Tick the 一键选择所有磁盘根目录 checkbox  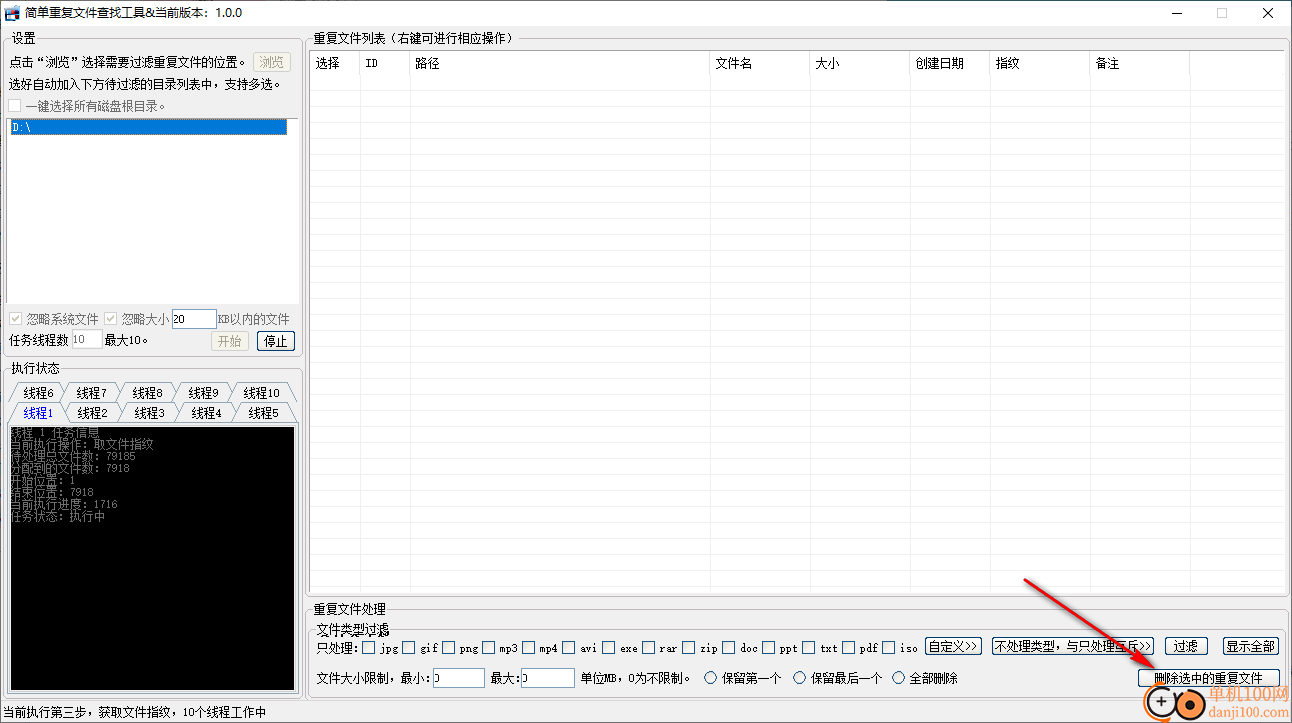pos(15,106)
